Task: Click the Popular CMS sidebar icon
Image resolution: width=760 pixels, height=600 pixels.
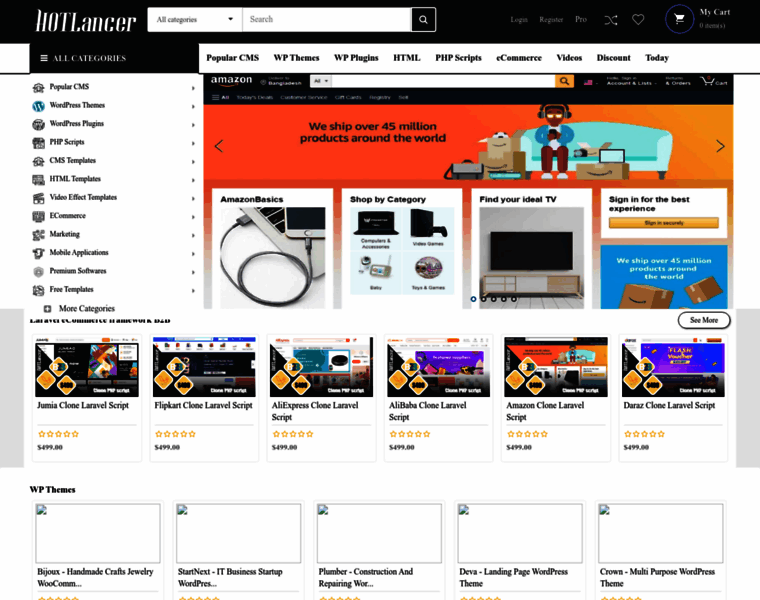Action: pos(38,88)
